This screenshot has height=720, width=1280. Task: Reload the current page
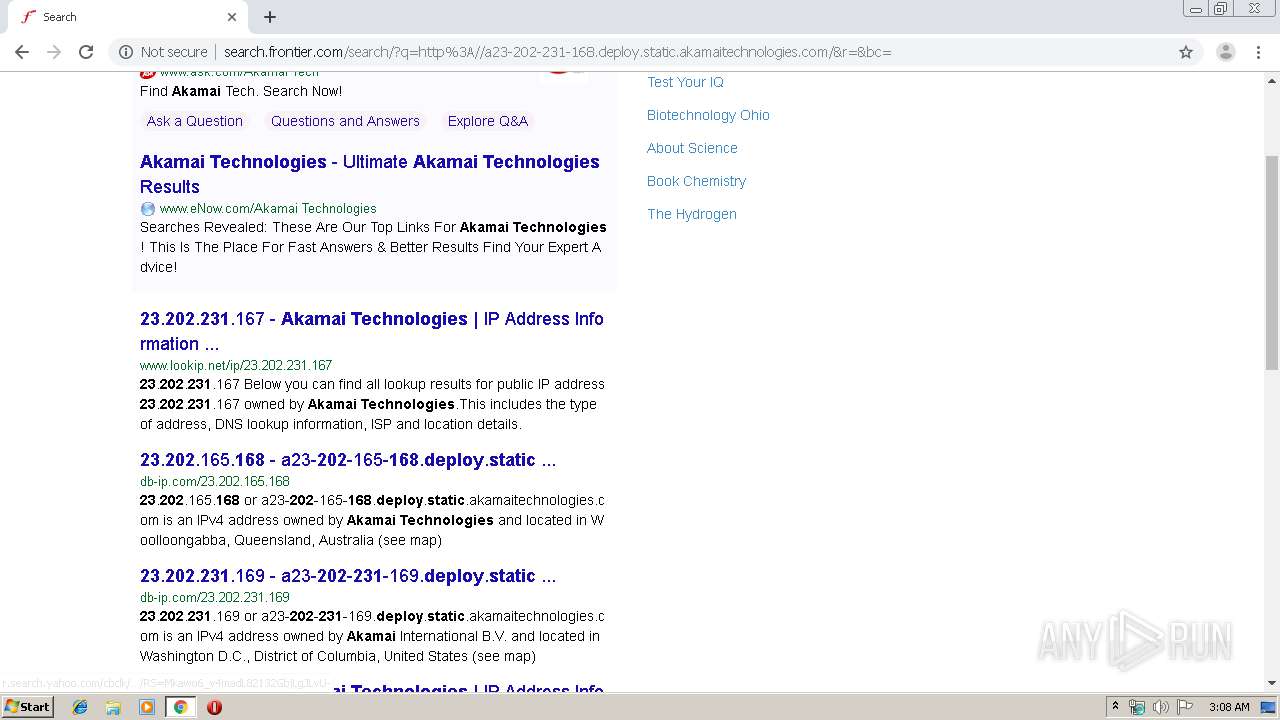(x=86, y=52)
